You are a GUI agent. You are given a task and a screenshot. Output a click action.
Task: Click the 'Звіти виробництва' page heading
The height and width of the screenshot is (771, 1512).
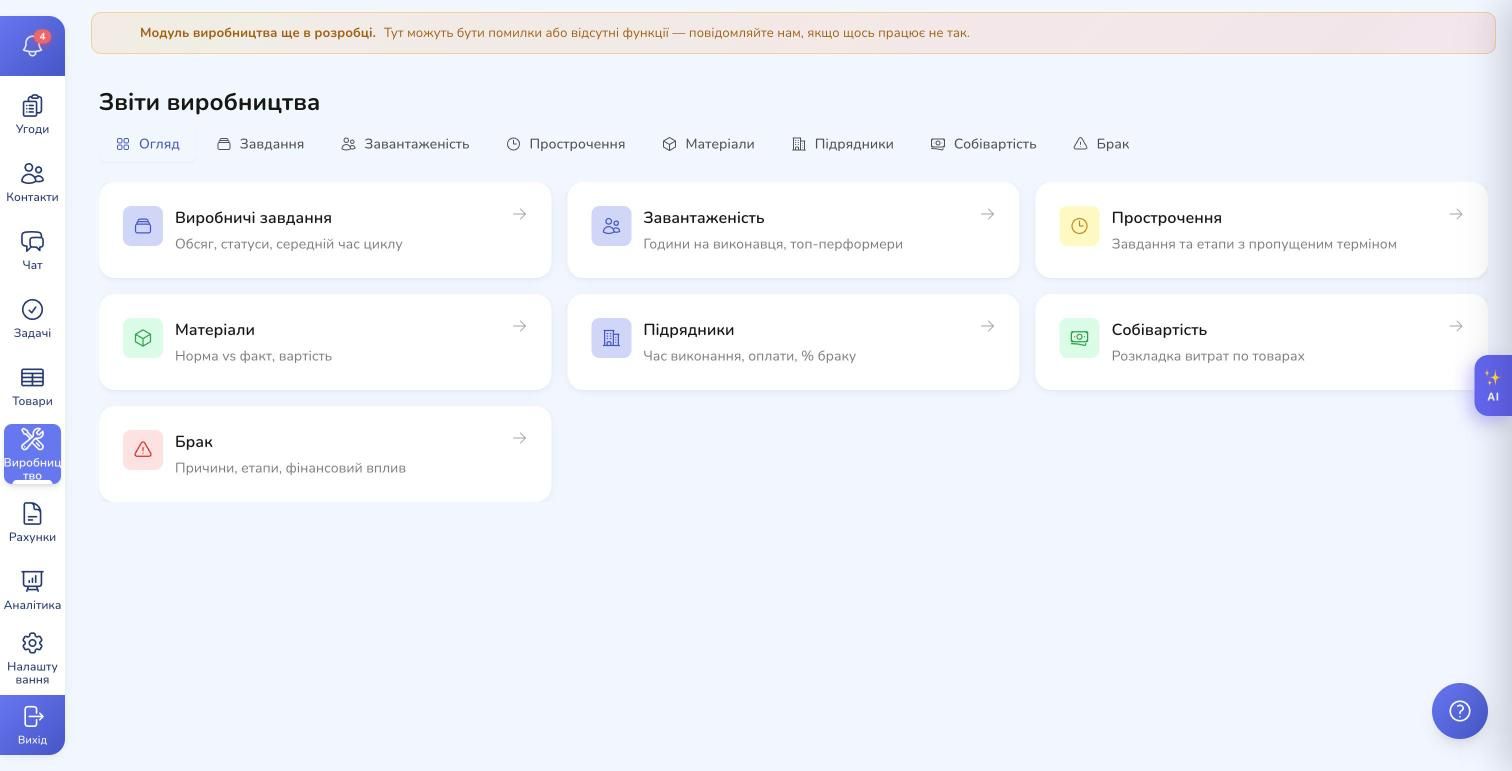coord(209,102)
